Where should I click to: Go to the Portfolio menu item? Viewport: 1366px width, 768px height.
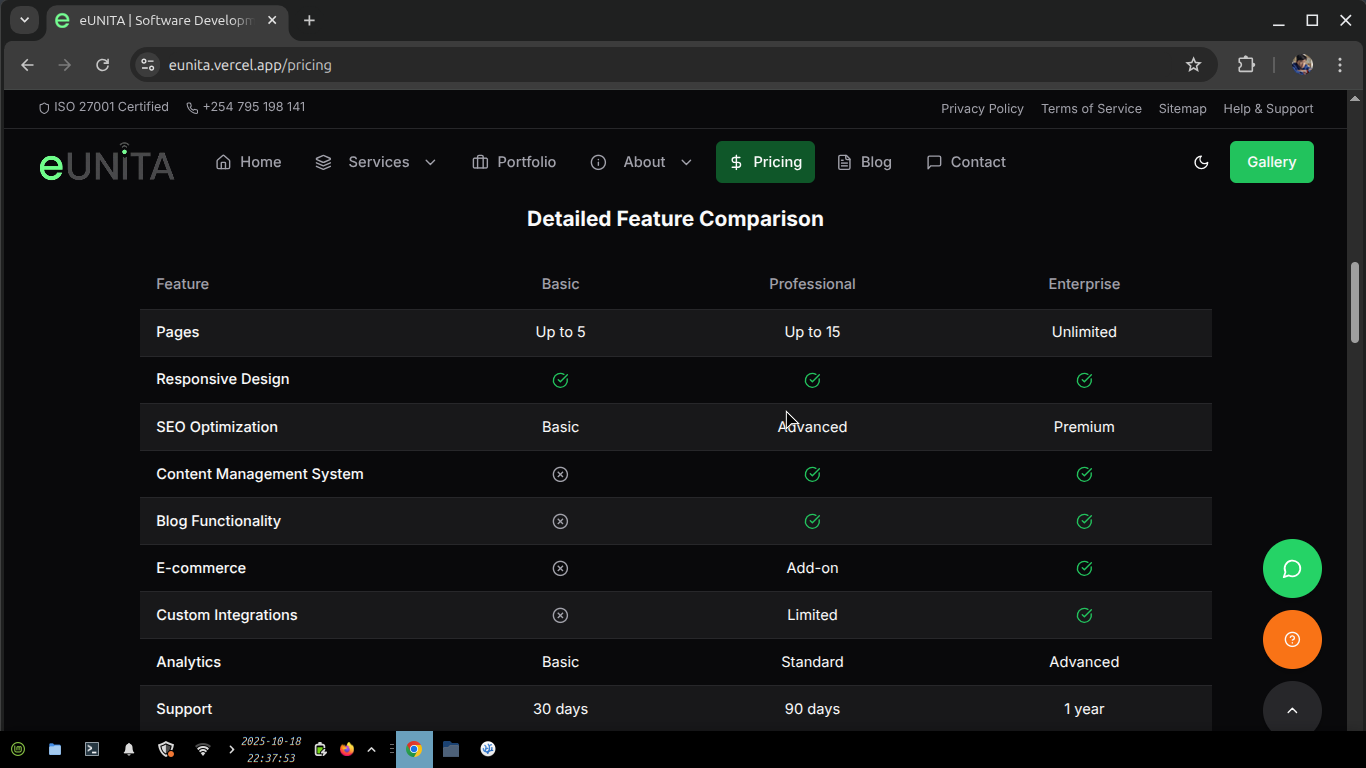click(514, 162)
